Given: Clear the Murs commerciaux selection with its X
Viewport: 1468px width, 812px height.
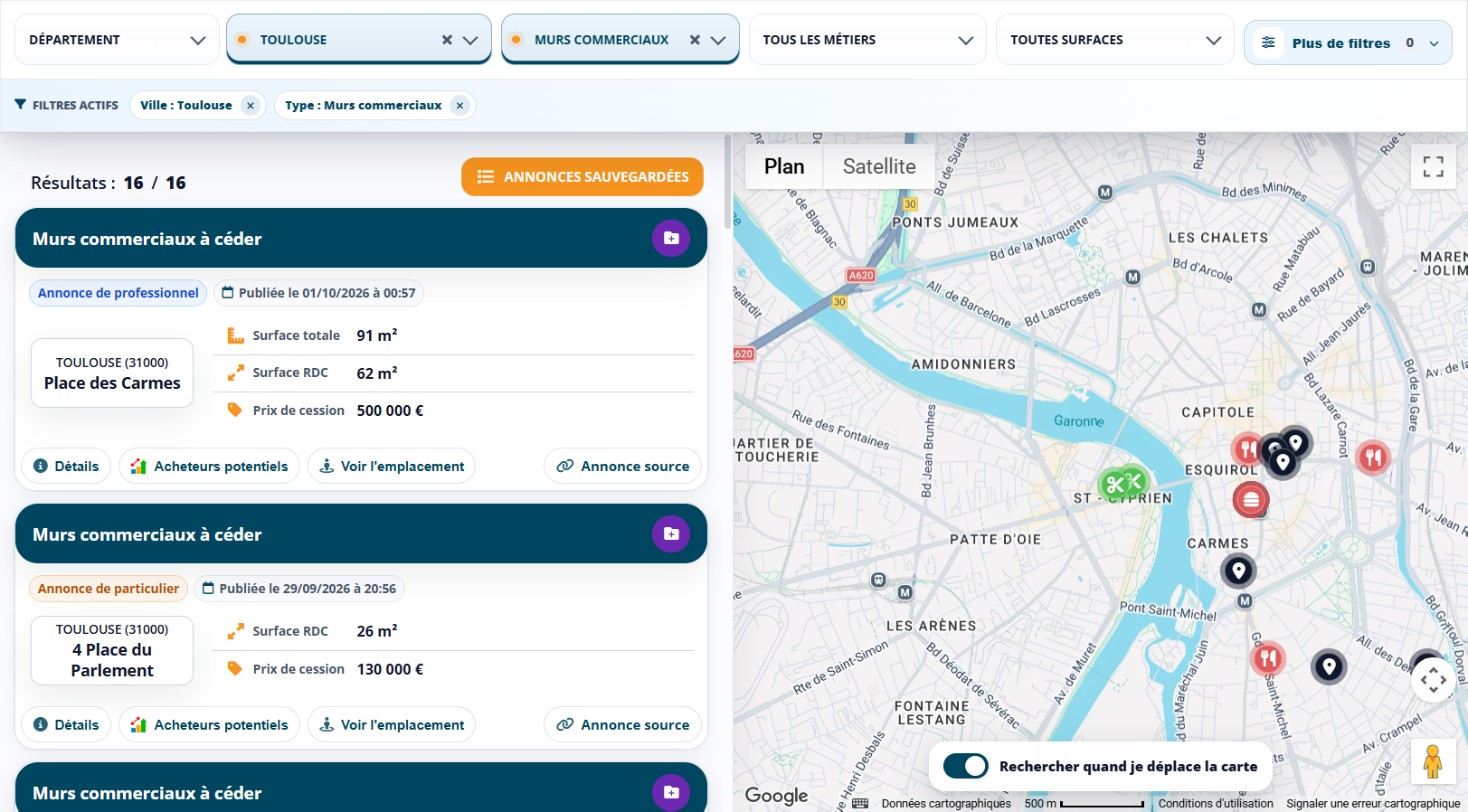Looking at the screenshot, I should 694,40.
